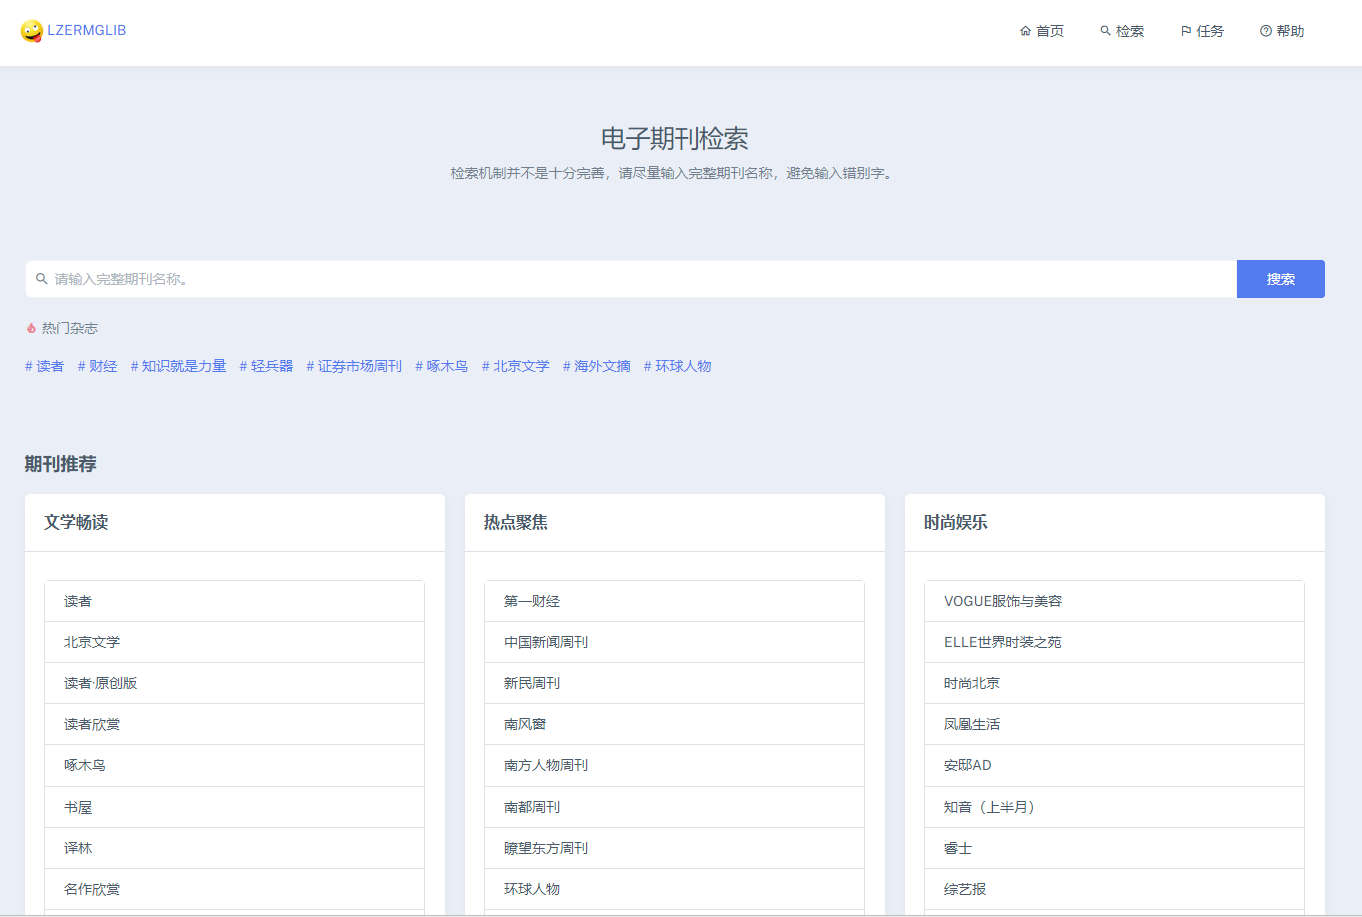Select the # 财经 hot tag
Screen dimensions: 1362x917
(x=97, y=366)
